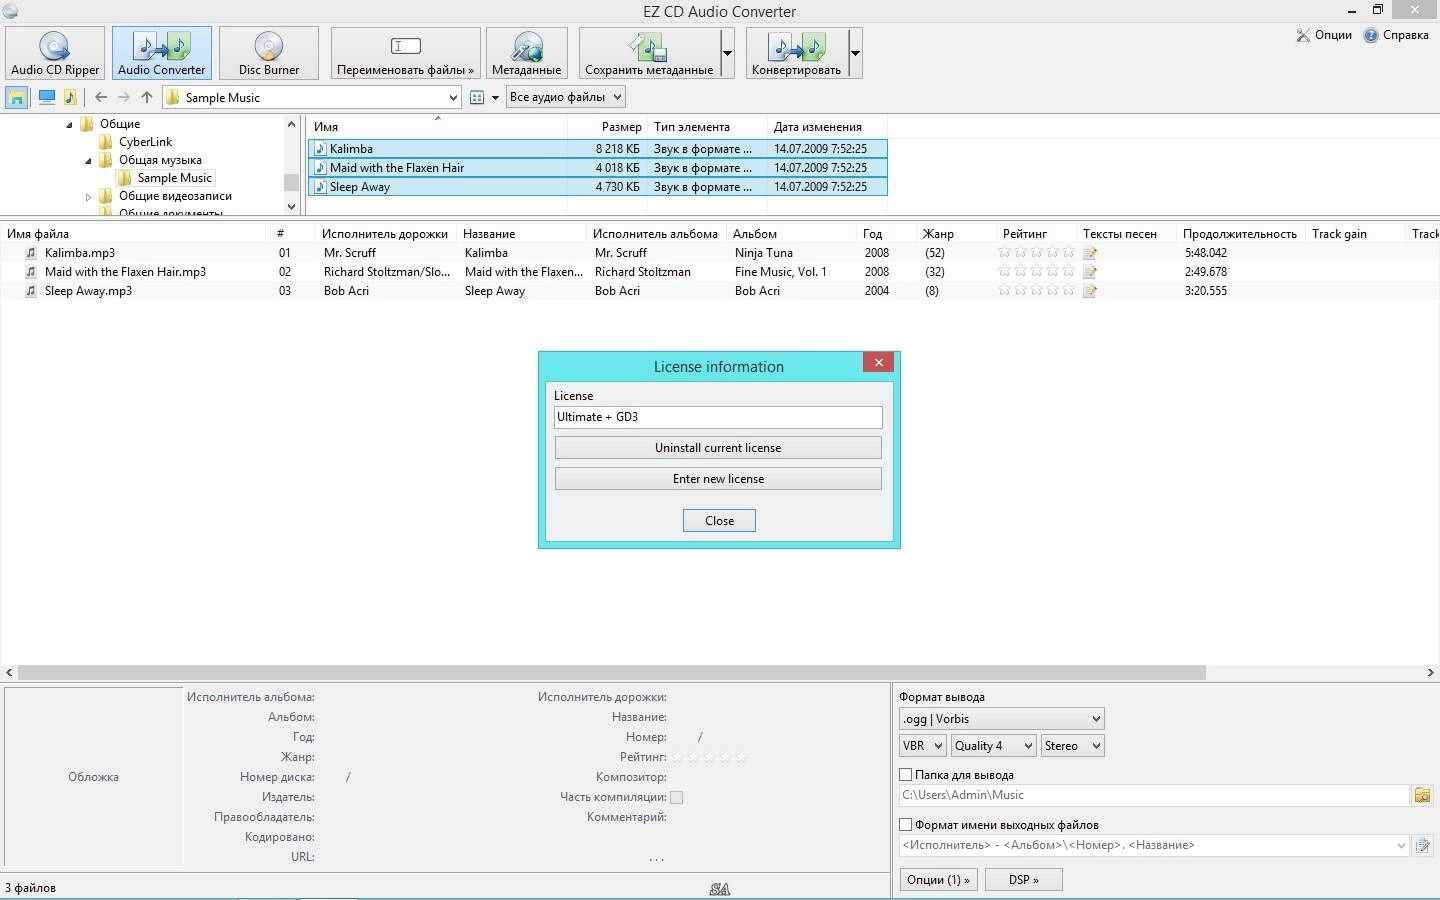
Task: Click the horizontal scrollbar of track list
Action: coord(611,673)
